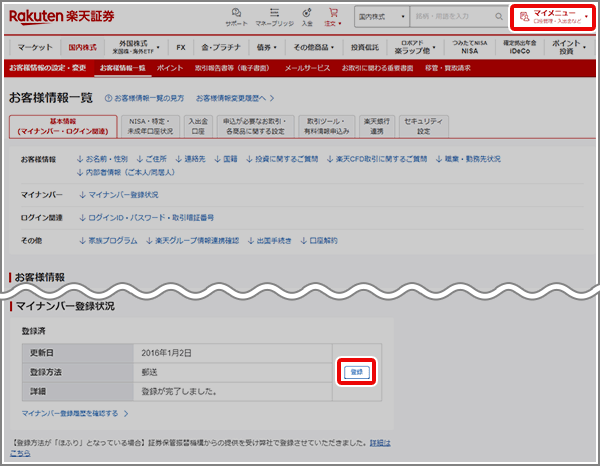Viewport: 600px width, 466px height.
Task: Open the サポート support icon
Action: click(236, 17)
